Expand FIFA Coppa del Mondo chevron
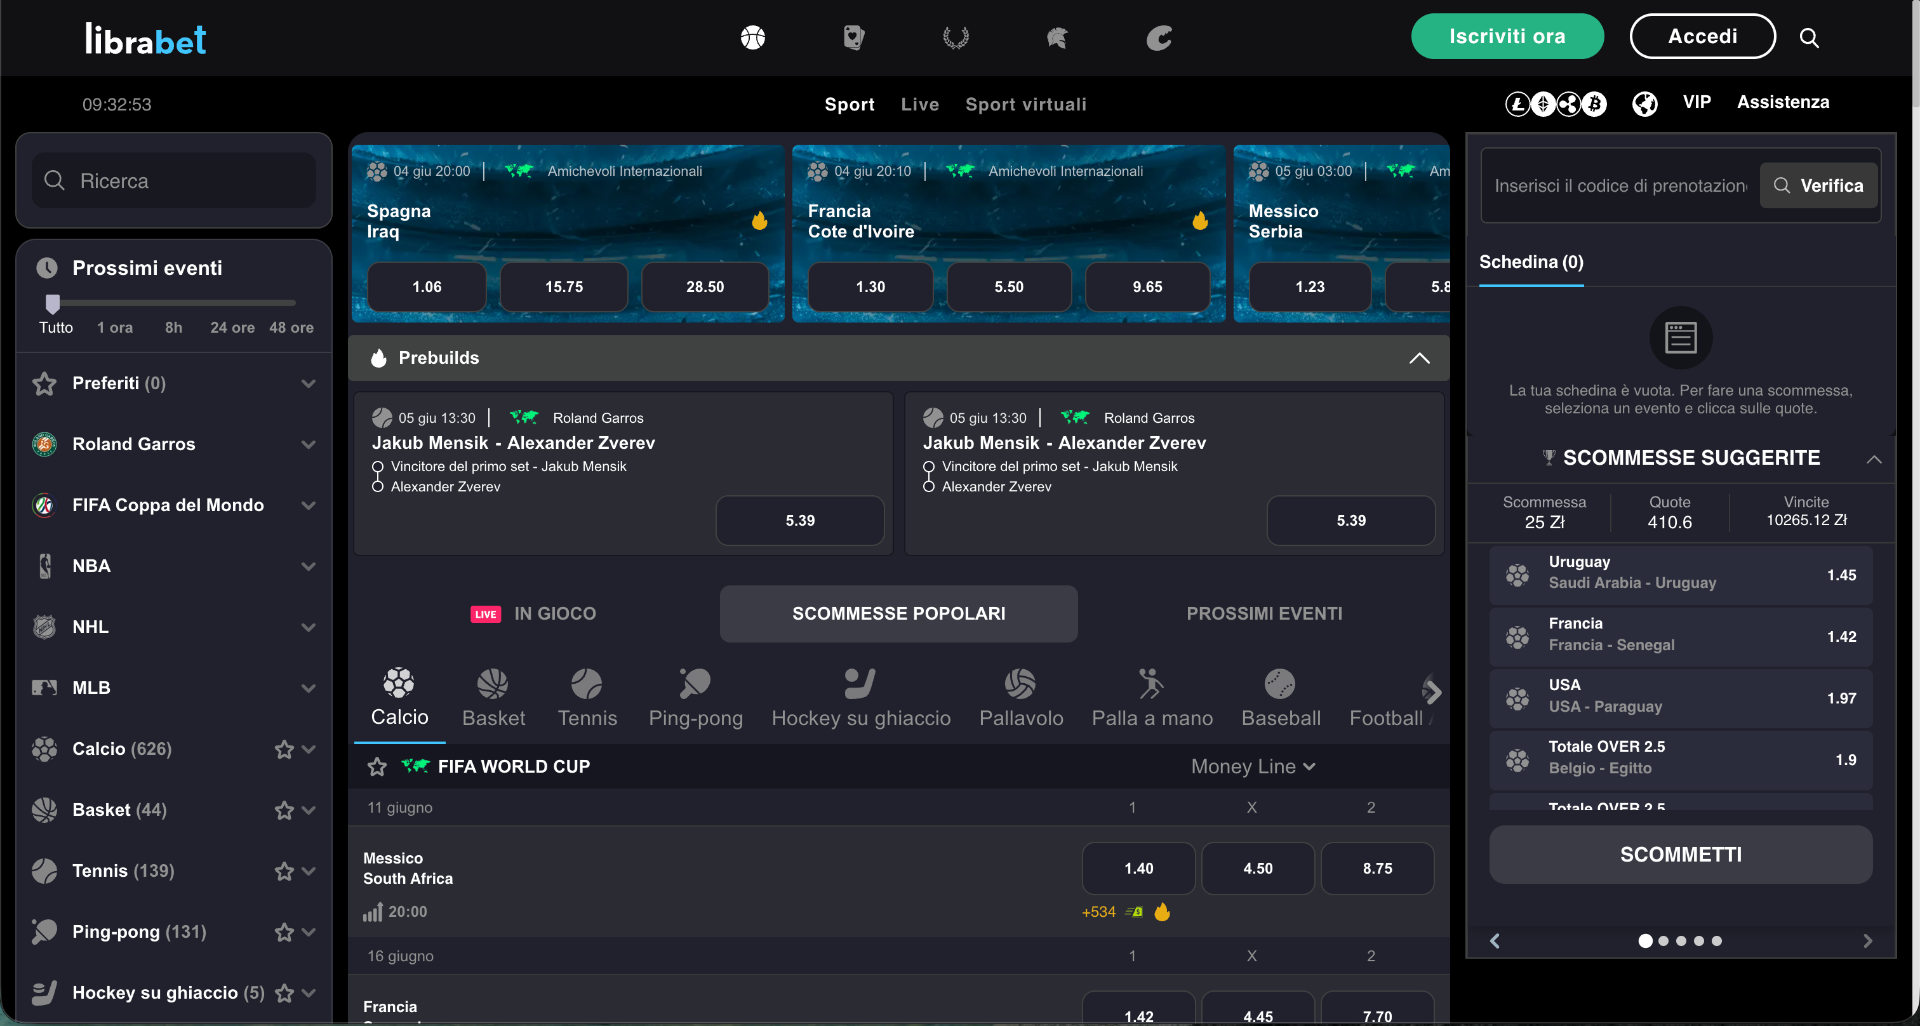The height and width of the screenshot is (1026, 1920). 308,506
